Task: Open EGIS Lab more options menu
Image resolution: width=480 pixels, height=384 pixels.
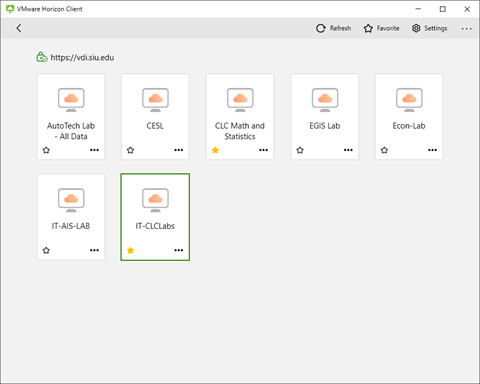Action: pos(348,150)
